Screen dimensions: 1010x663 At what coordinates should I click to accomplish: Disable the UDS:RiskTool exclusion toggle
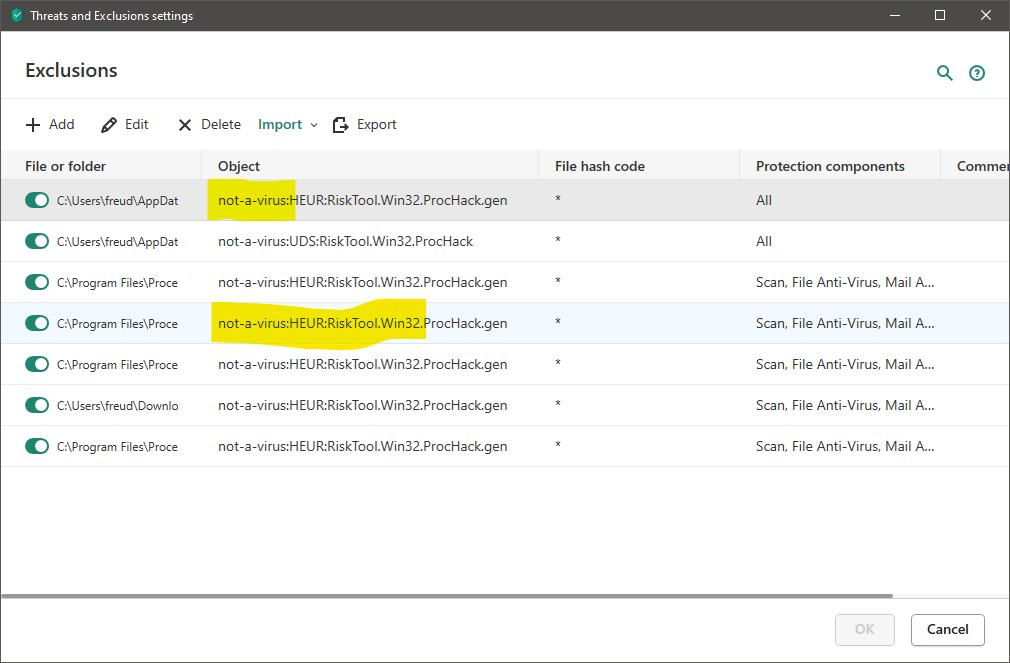[37, 241]
